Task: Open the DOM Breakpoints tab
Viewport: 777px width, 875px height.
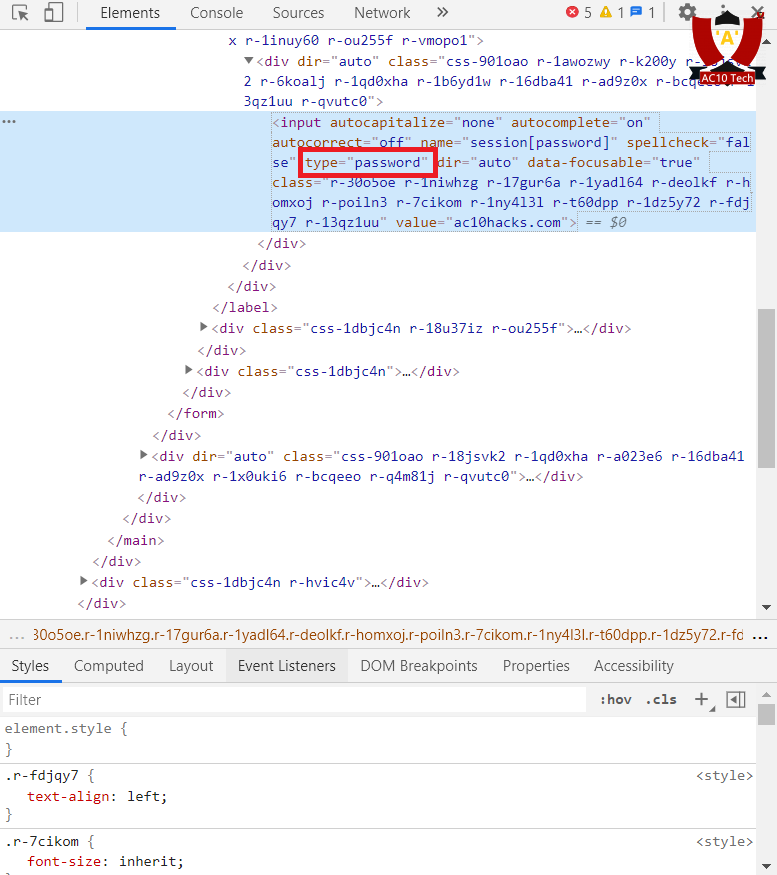Action: tap(419, 666)
